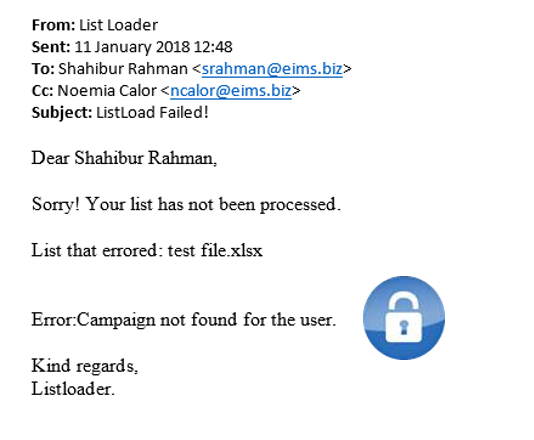Open the srahman@eims.biz email link
534x440 pixels.
[272, 69]
